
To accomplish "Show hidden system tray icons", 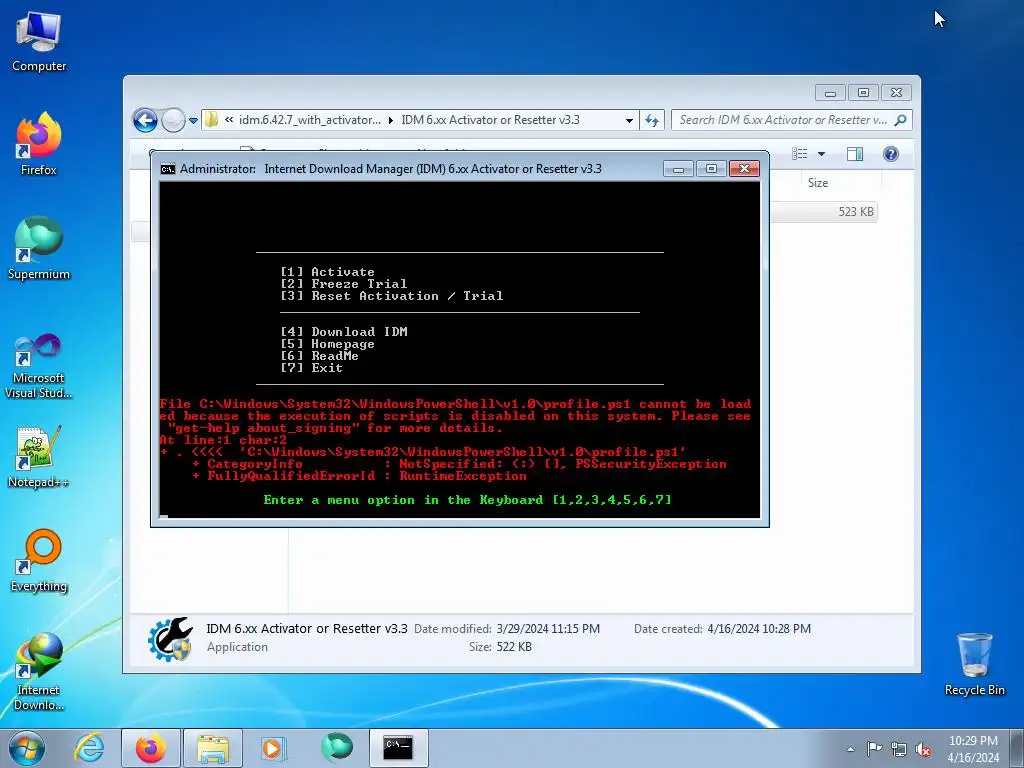I will click(850, 749).
